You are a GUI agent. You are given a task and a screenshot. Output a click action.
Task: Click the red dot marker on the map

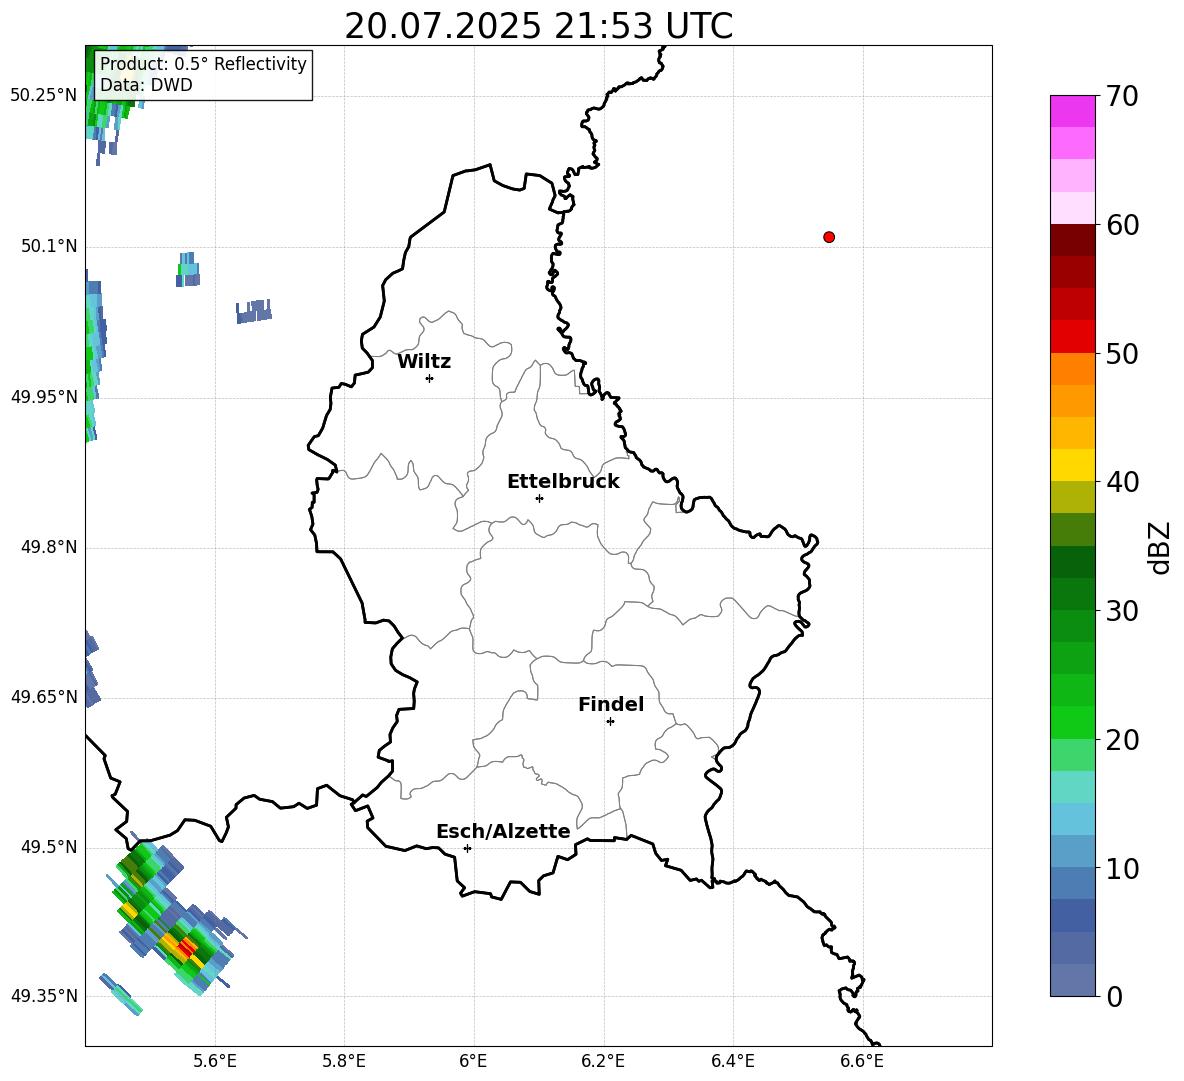[829, 237]
